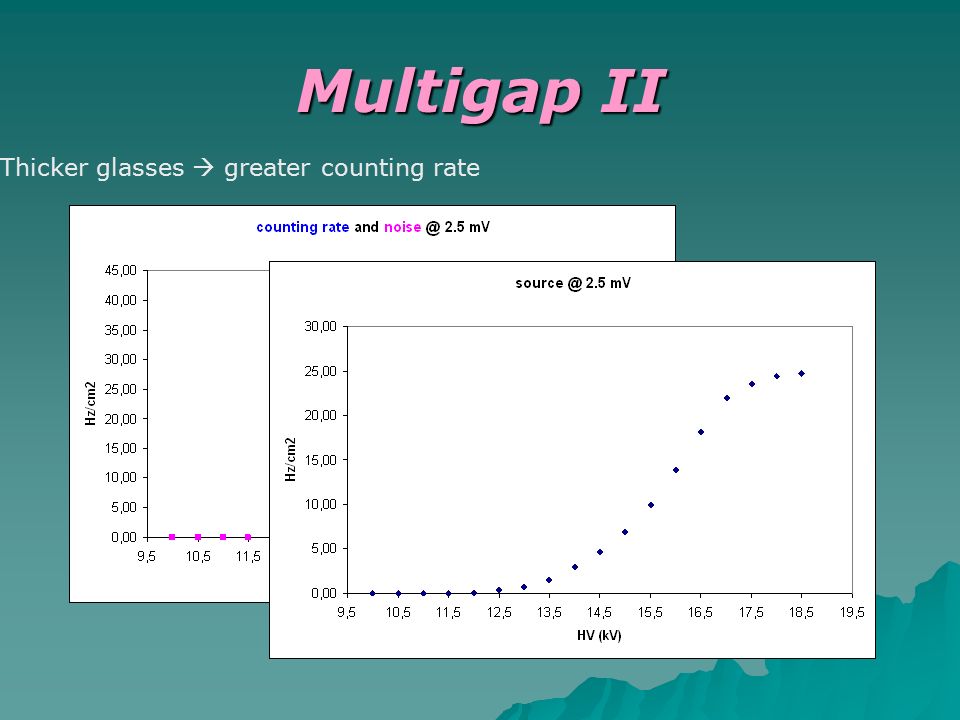The height and width of the screenshot is (720, 960).
Task: Select '0,00' tick on the back chart
Action: [124, 537]
